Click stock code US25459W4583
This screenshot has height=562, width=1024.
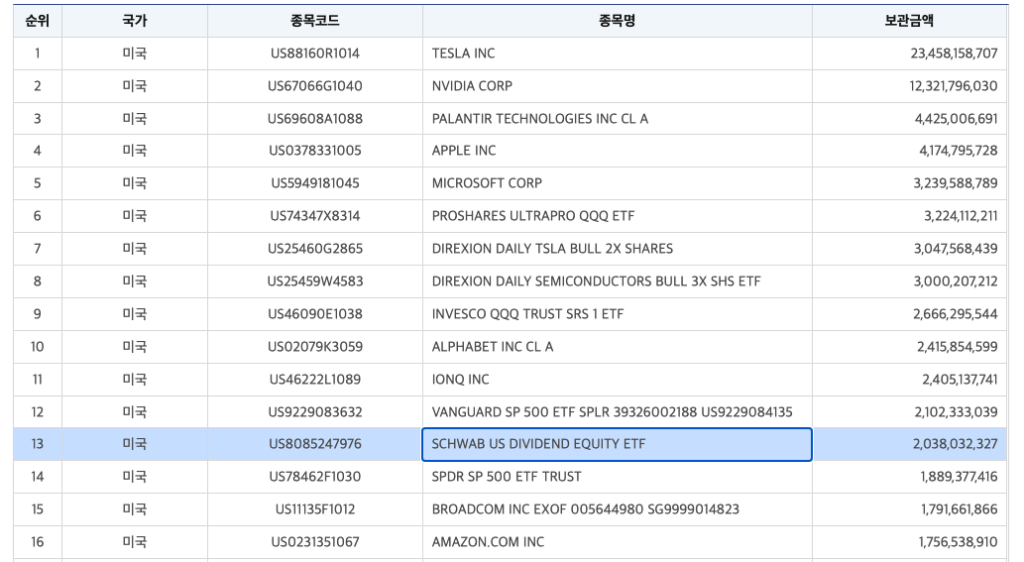(x=315, y=281)
